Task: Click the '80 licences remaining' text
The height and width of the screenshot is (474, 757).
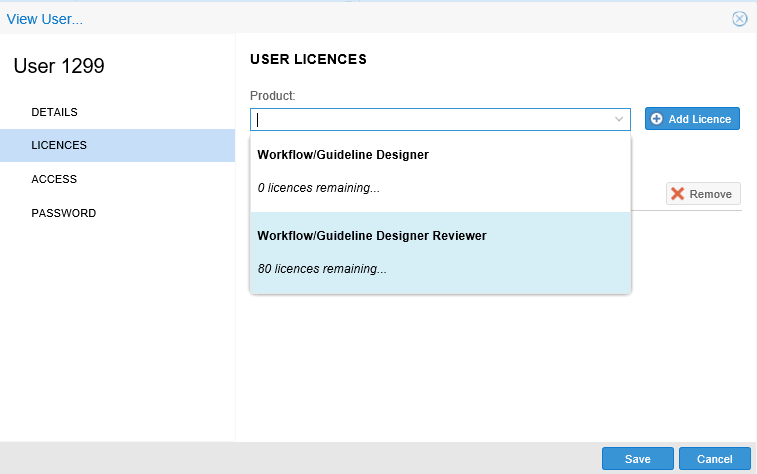Action: [322, 268]
